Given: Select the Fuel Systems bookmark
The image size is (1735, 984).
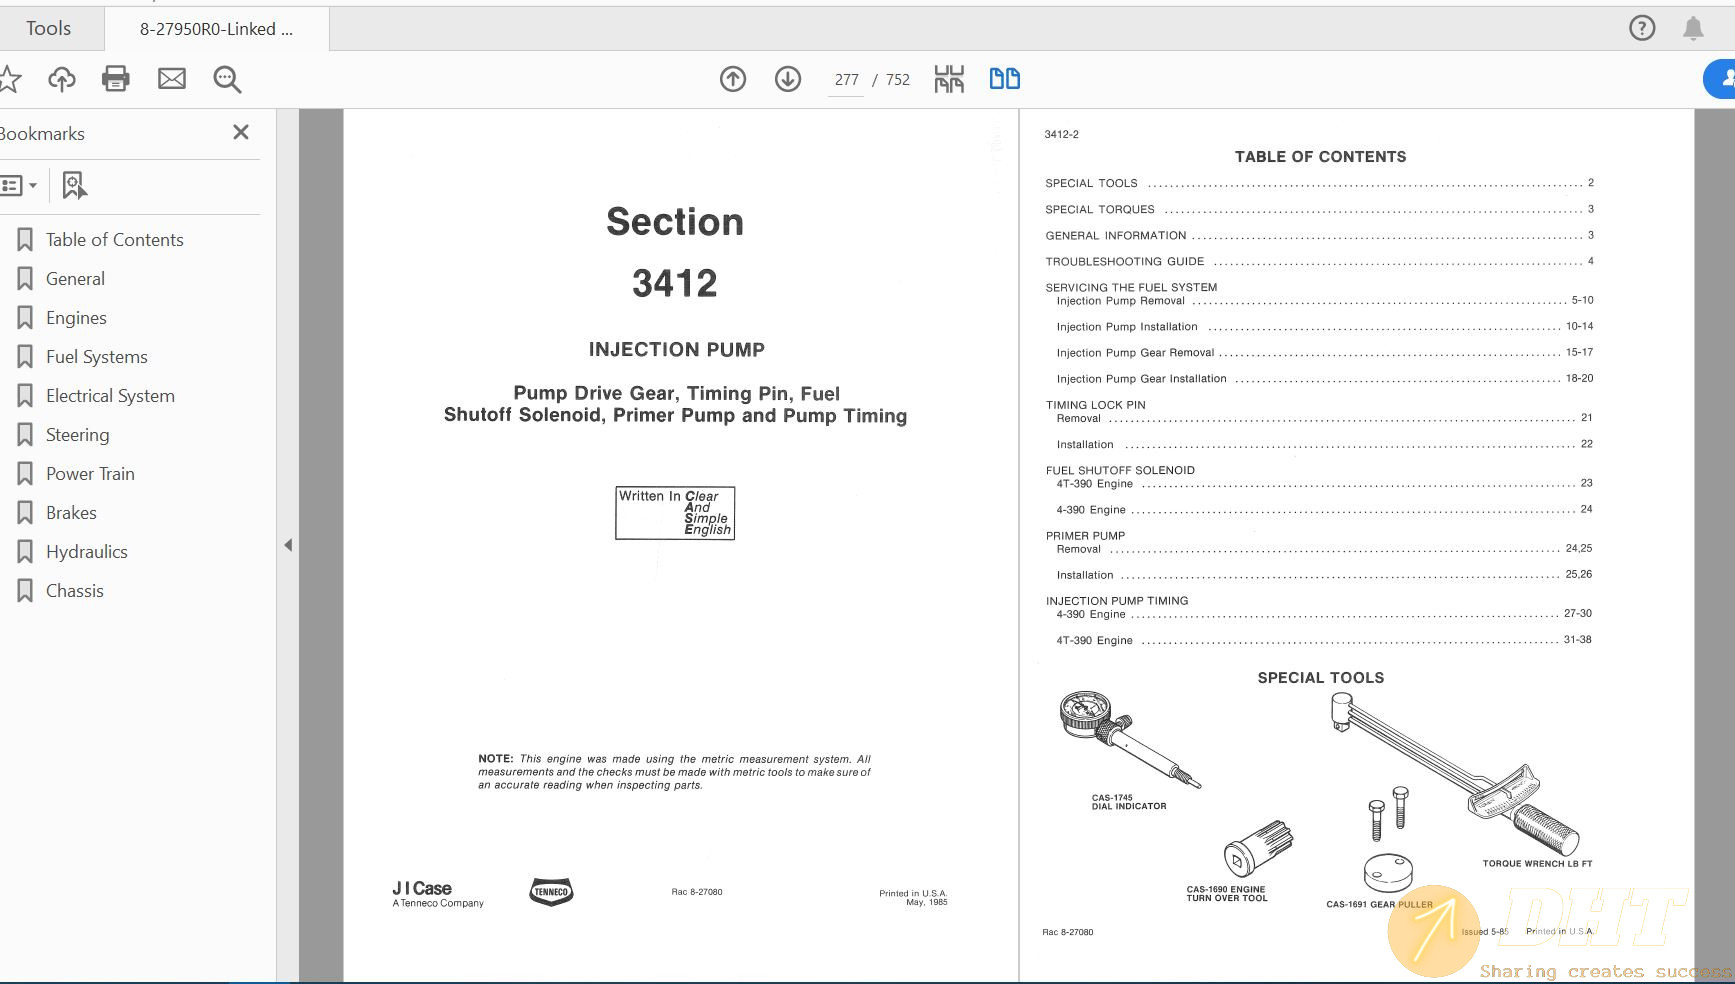Looking at the screenshot, I should click(x=96, y=356).
